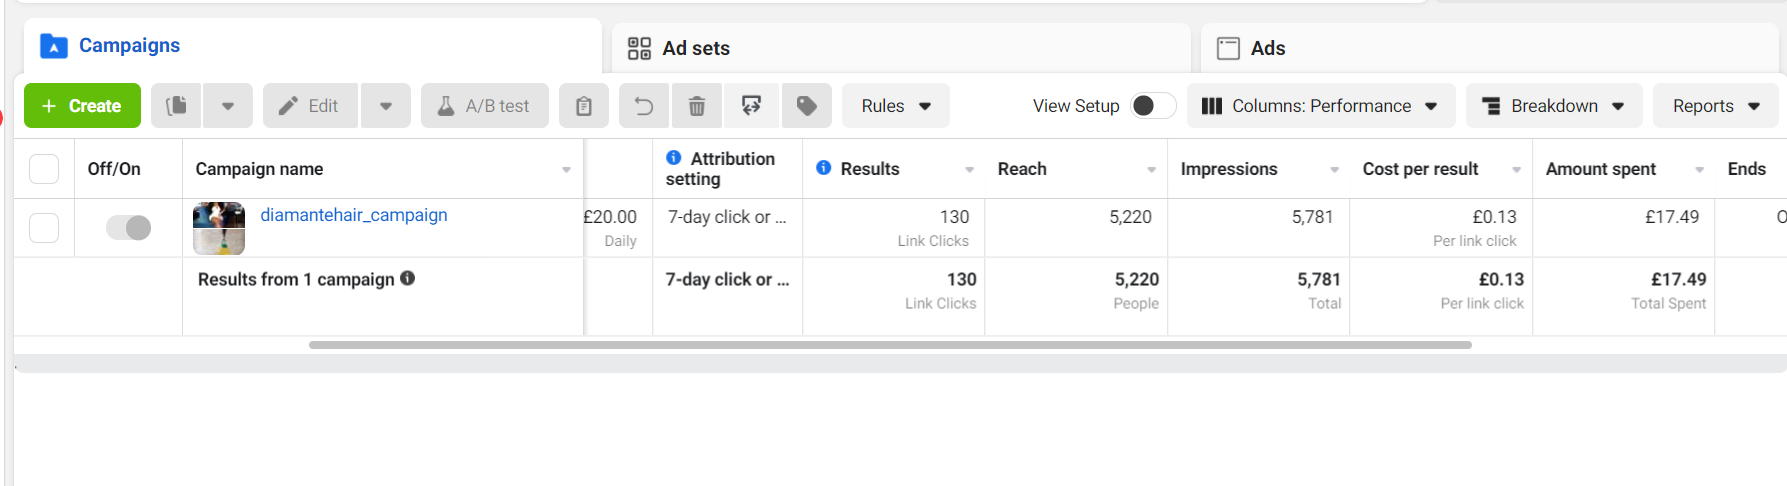The width and height of the screenshot is (1787, 486).
Task: Click the info icon beside Results header
Action: coord(824,168)
